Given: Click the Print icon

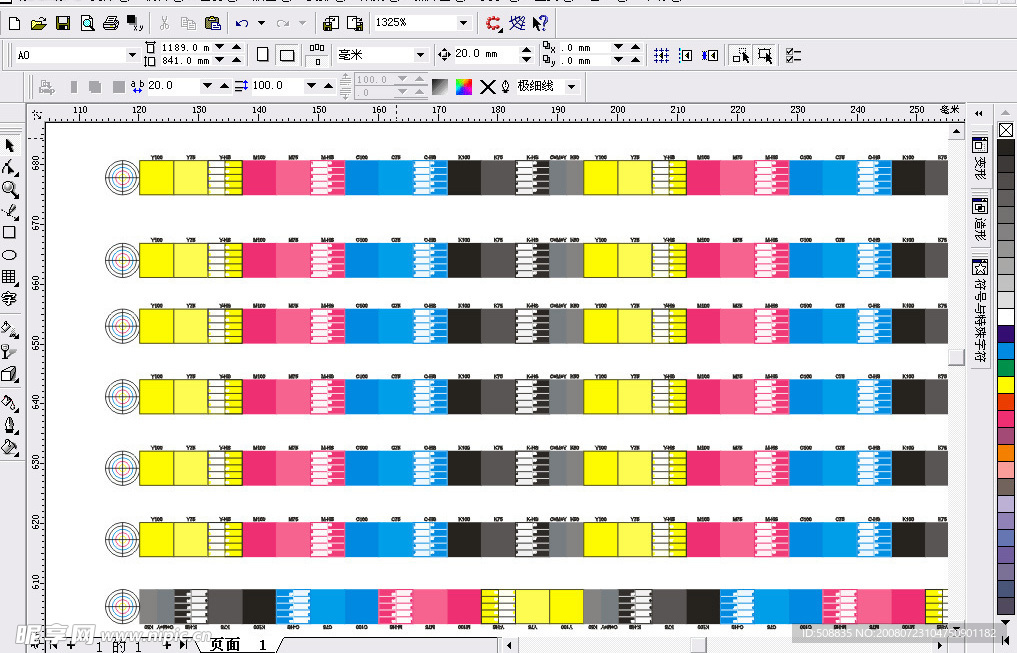Looking at the screenshot, I should [x=111, y=22].
